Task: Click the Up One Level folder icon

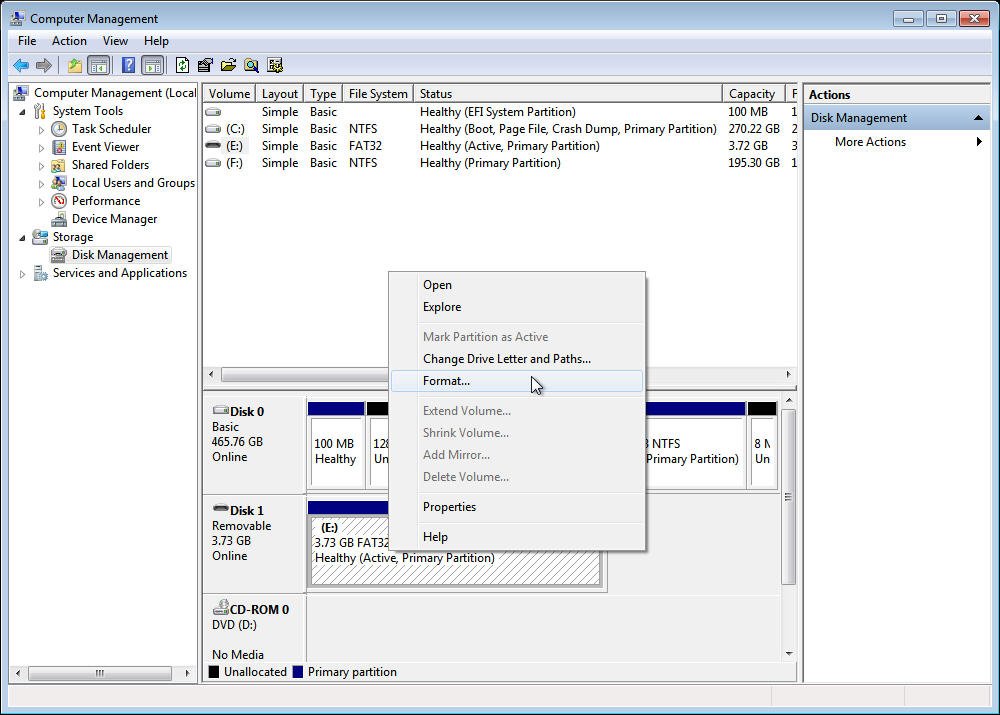Action: coord(75,66)
